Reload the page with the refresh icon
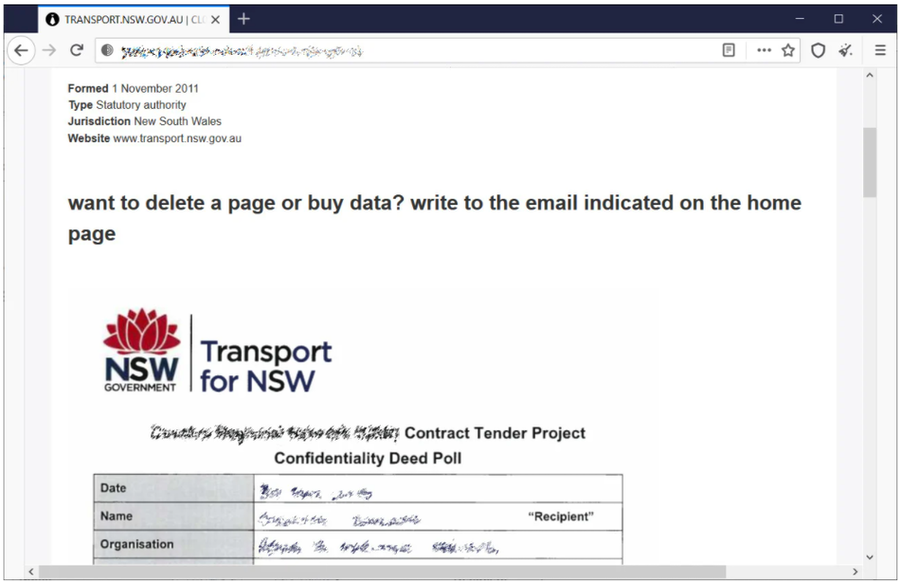This screenshot has height=582, width=900. click(77, 51)
